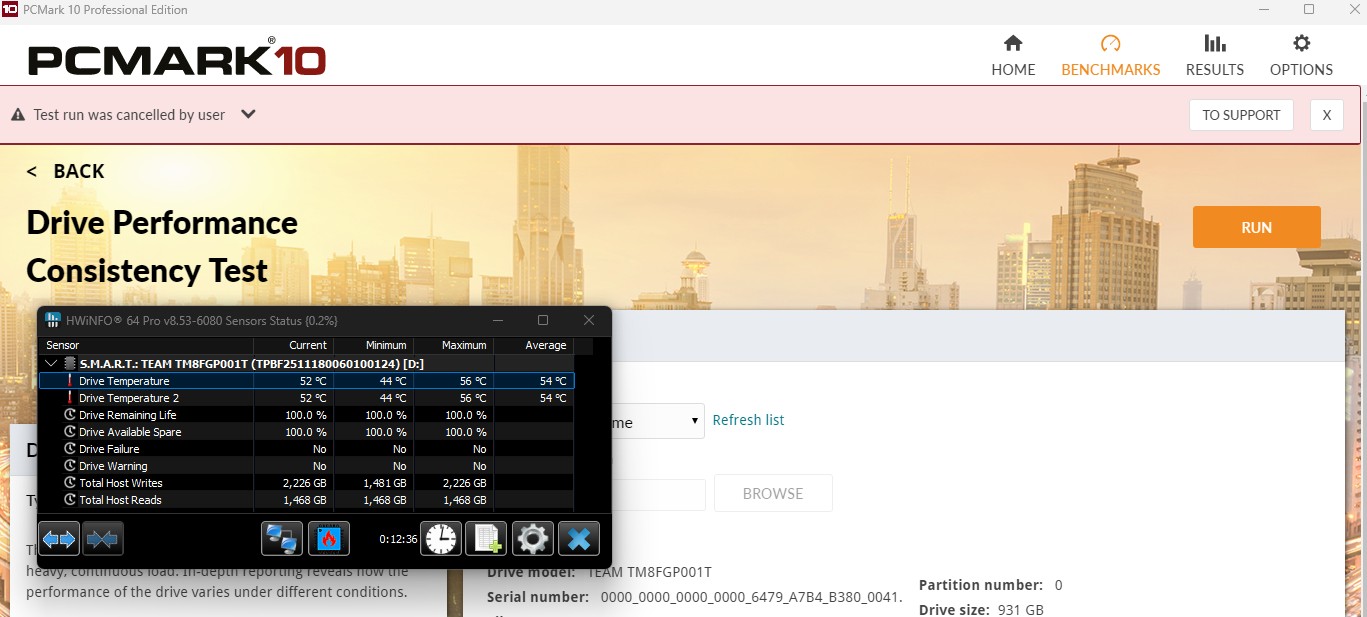The image size is (1367, 617).
Task: Click the clock icon beside Drive Failure
Action: pyautogui.click(x=70, y=449)
